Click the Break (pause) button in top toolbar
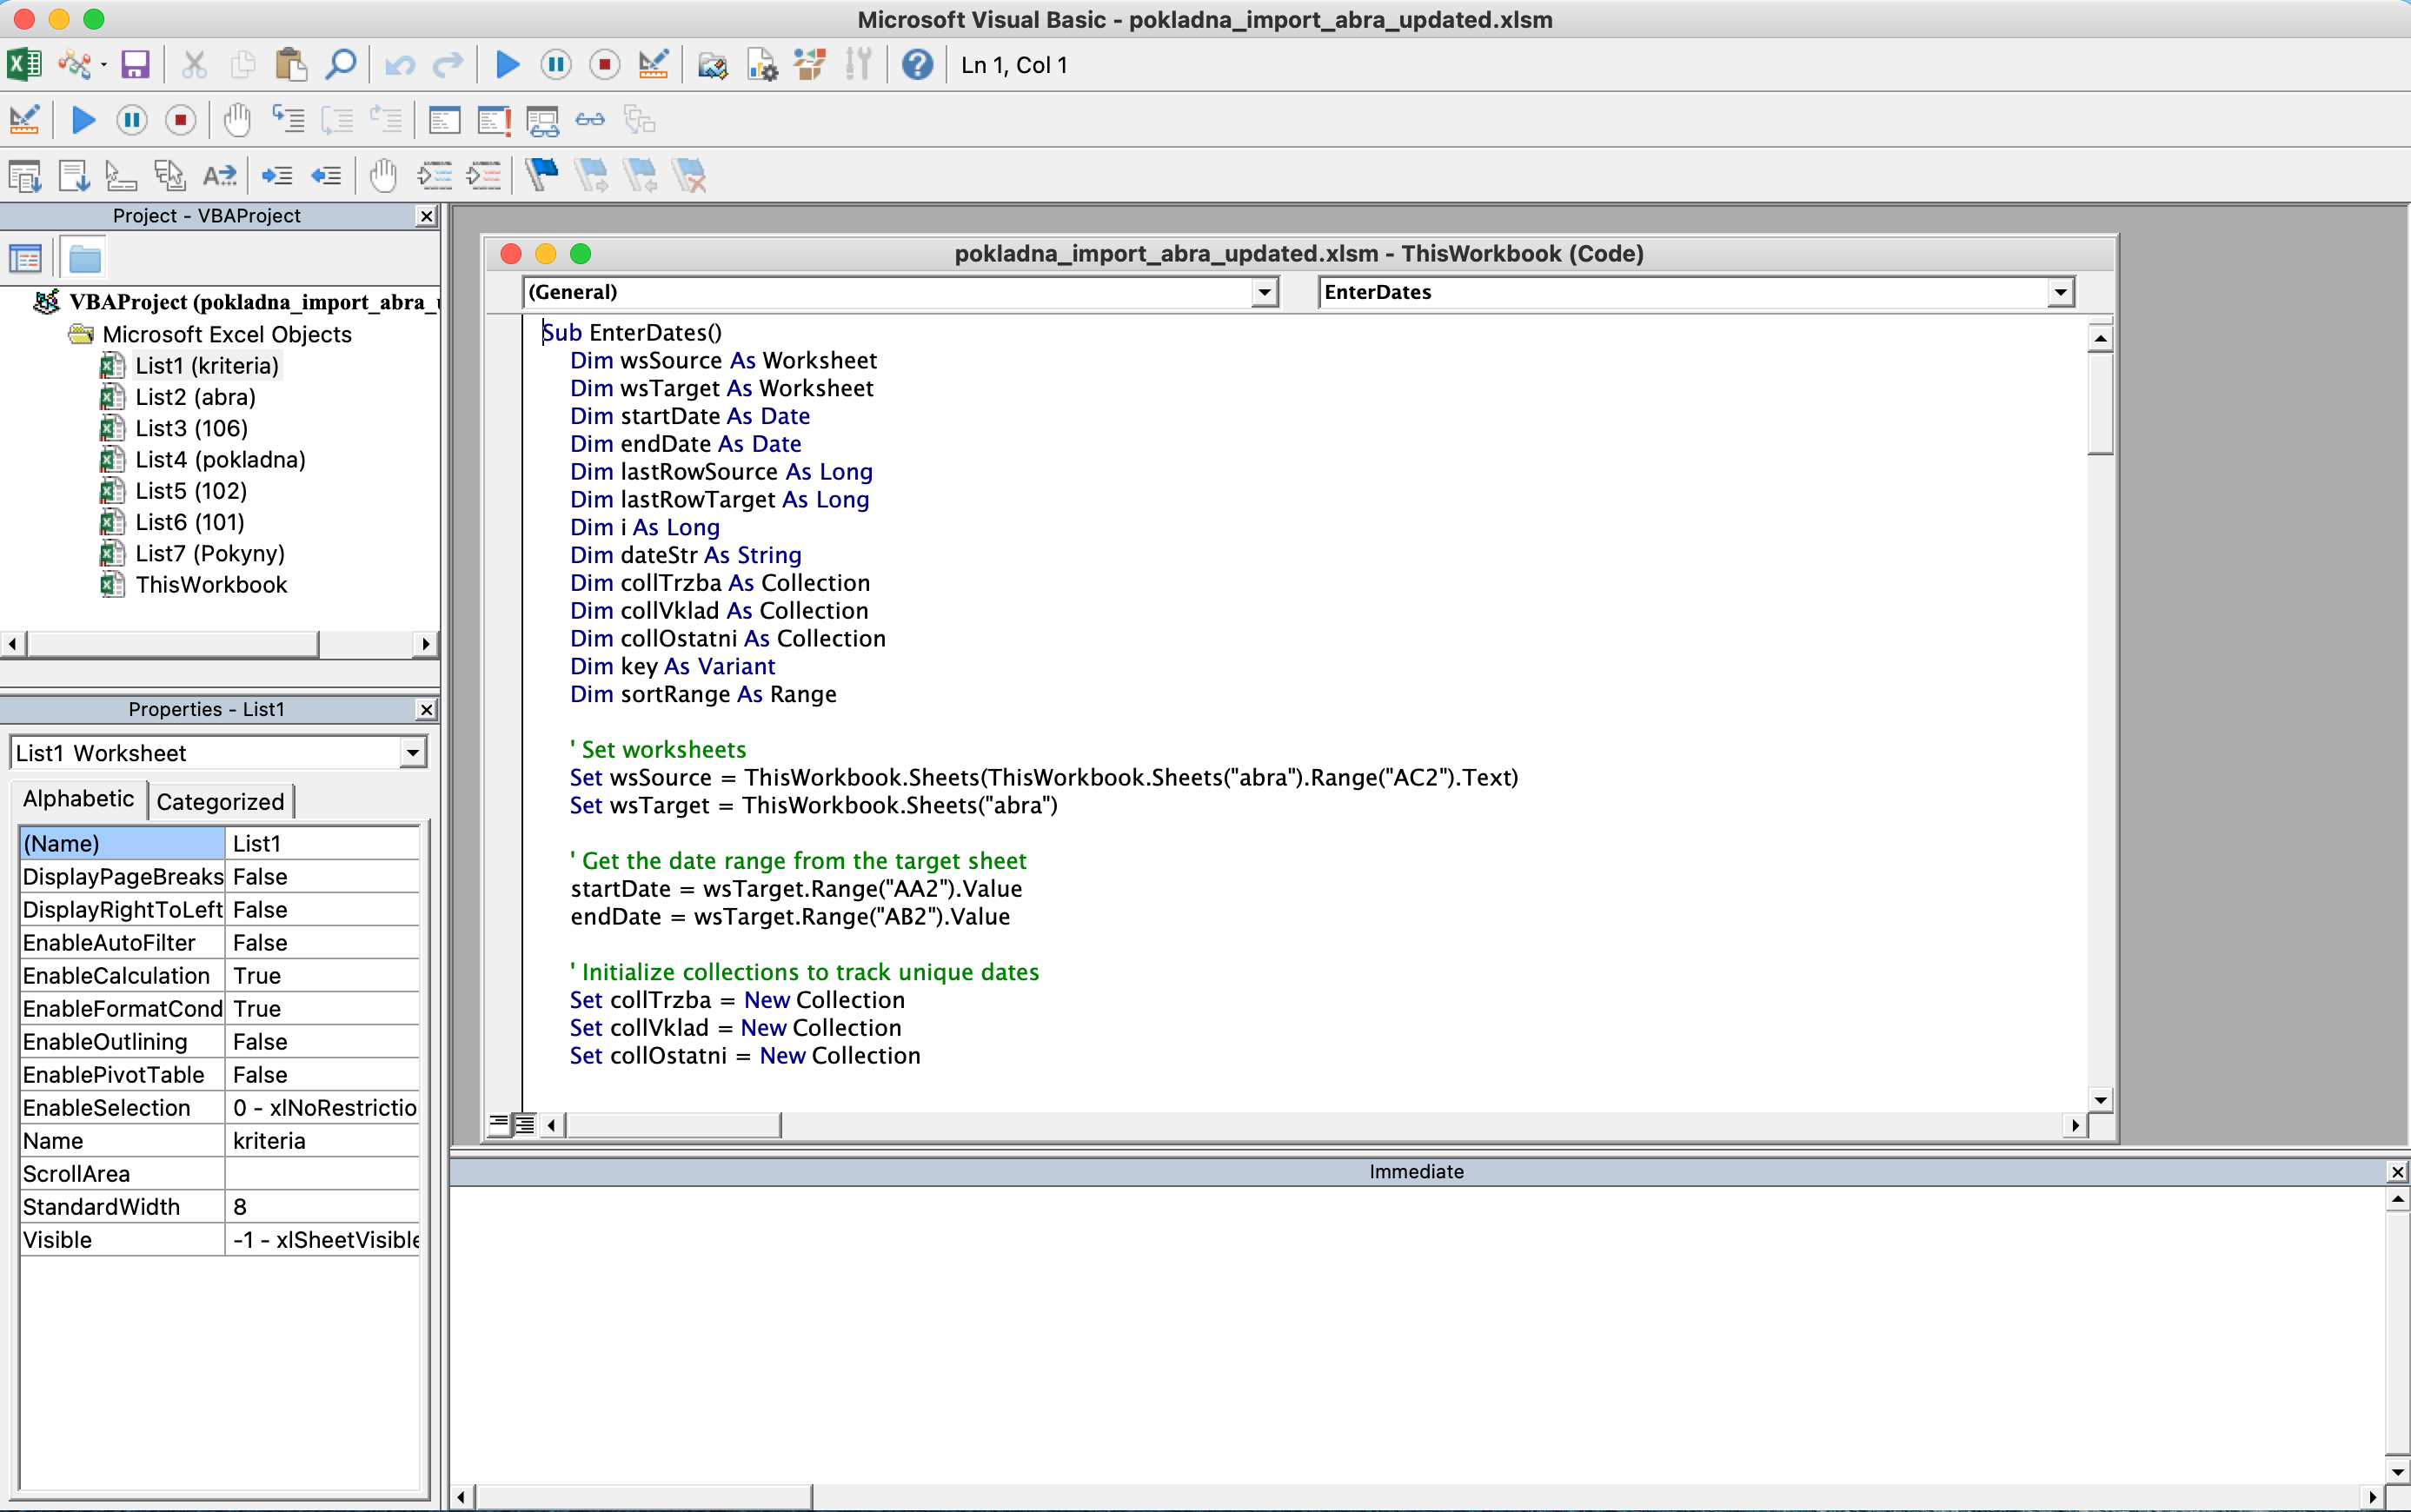The width and height of the screenshot is (2411, 1512). coord(556,65)
